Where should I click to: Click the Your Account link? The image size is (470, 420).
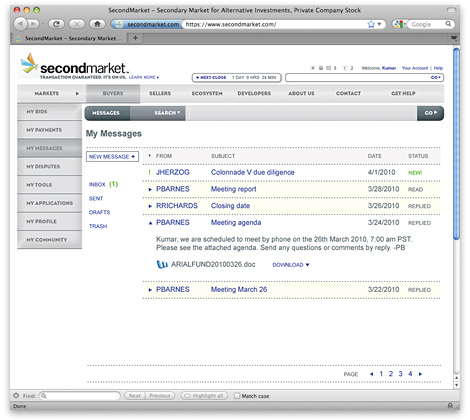pyautogui.click(x=415, y=68)
